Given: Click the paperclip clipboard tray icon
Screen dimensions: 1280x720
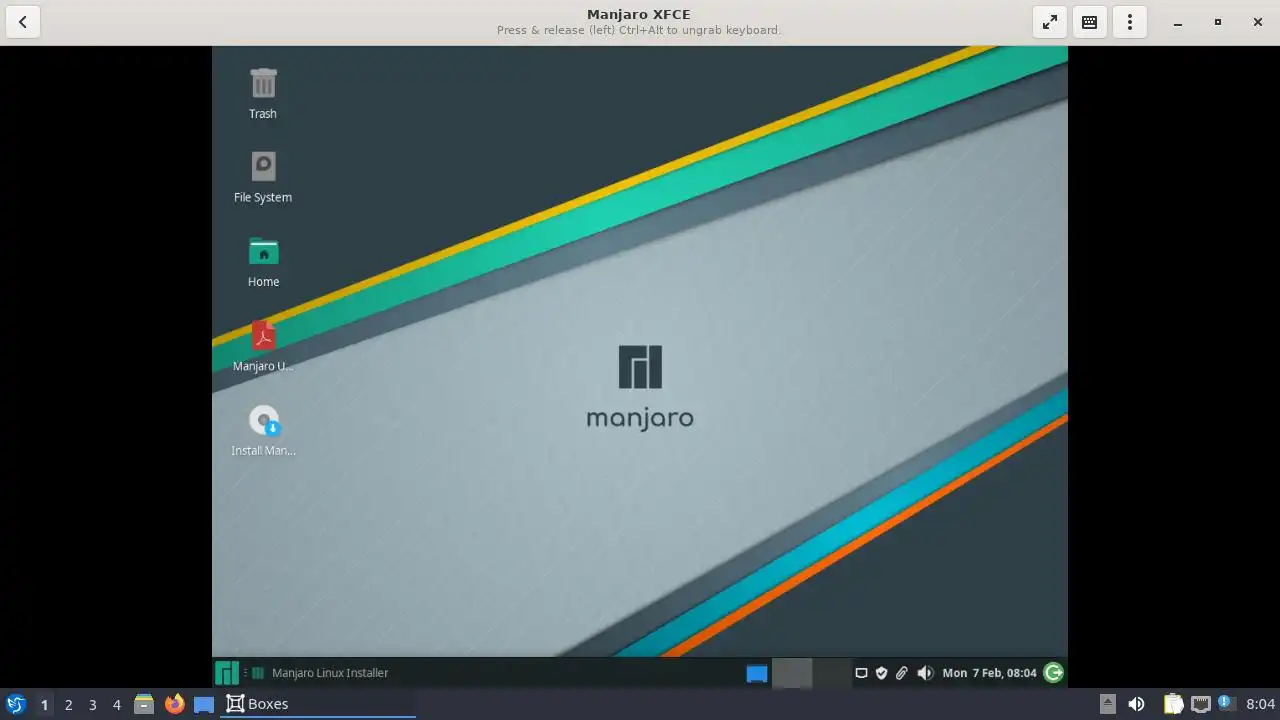Looking at the screenshot, I should 901,673.
